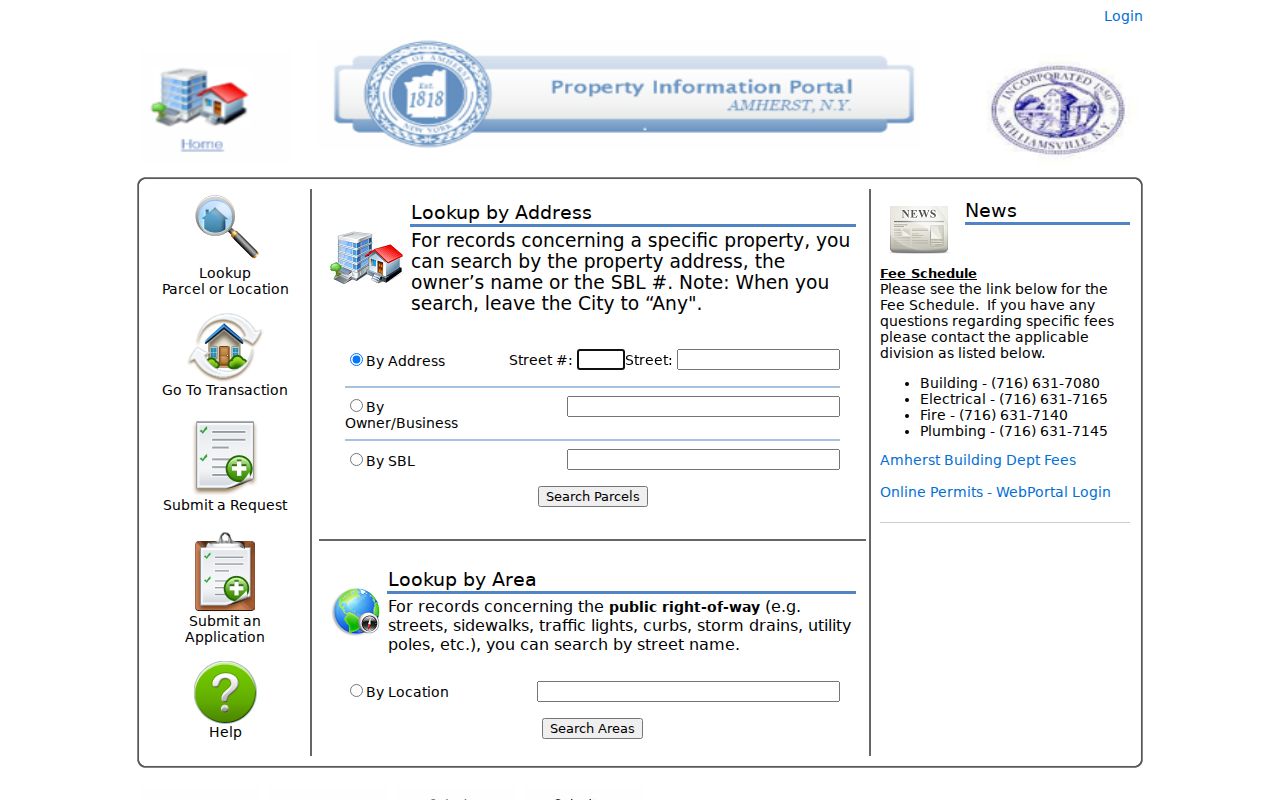Open the Lookup Parcel magnifier icon
The image size is (1280, 800).
point(226,227)
